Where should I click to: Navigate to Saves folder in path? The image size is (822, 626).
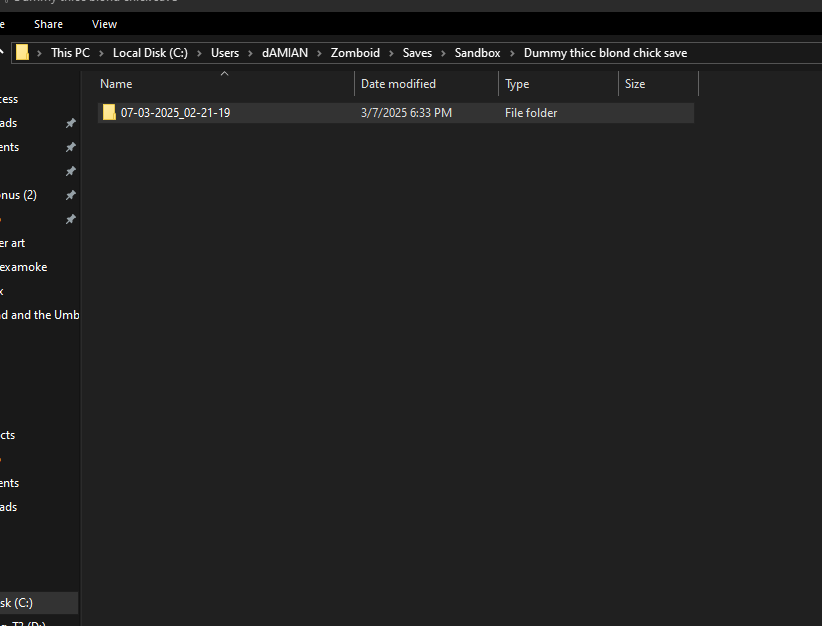pyautogui.click(x=417, y=53)
